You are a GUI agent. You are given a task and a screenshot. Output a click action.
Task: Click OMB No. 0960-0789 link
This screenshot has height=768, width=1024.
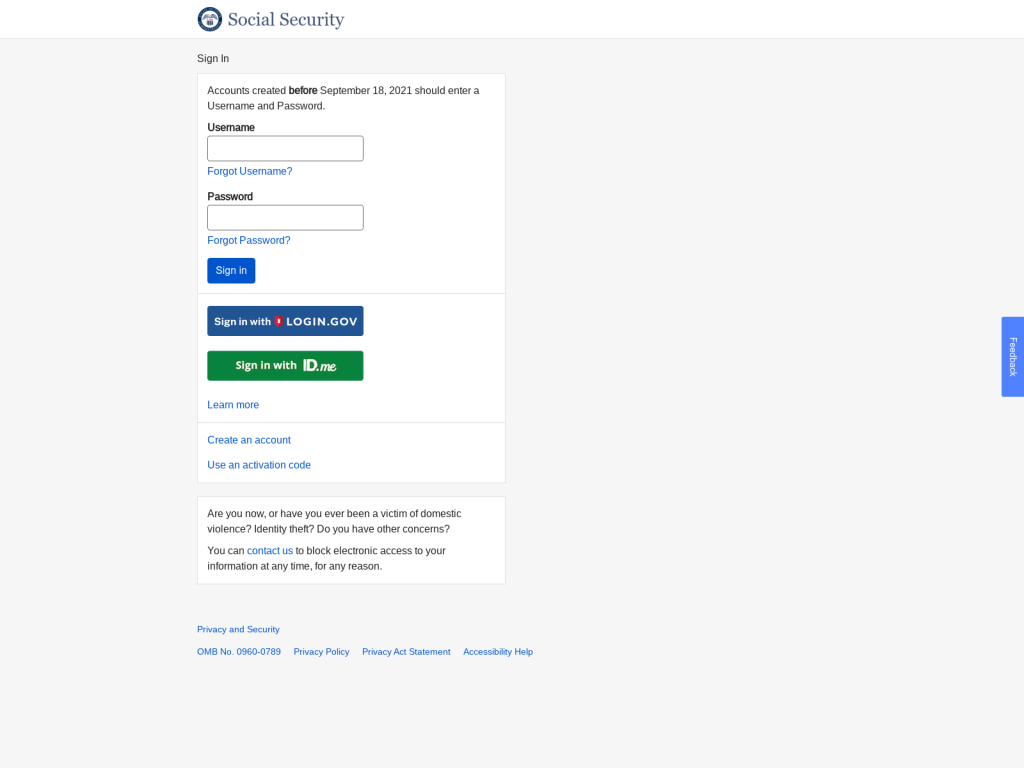pyautogui.click(x=239, y=652)
